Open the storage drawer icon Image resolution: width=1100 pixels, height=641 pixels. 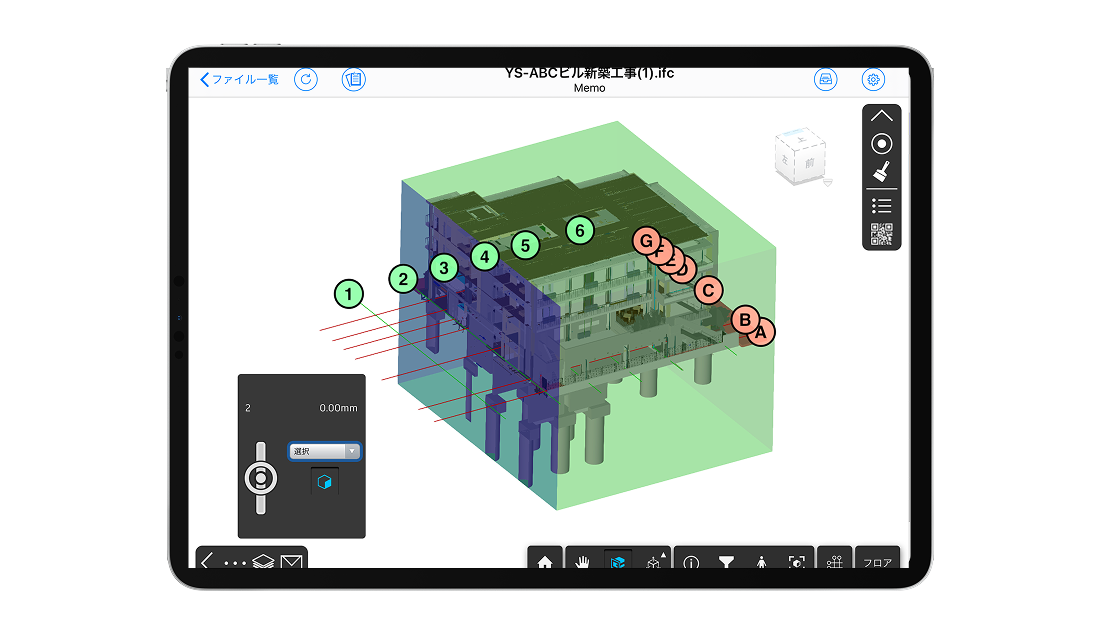pos(825,80)
